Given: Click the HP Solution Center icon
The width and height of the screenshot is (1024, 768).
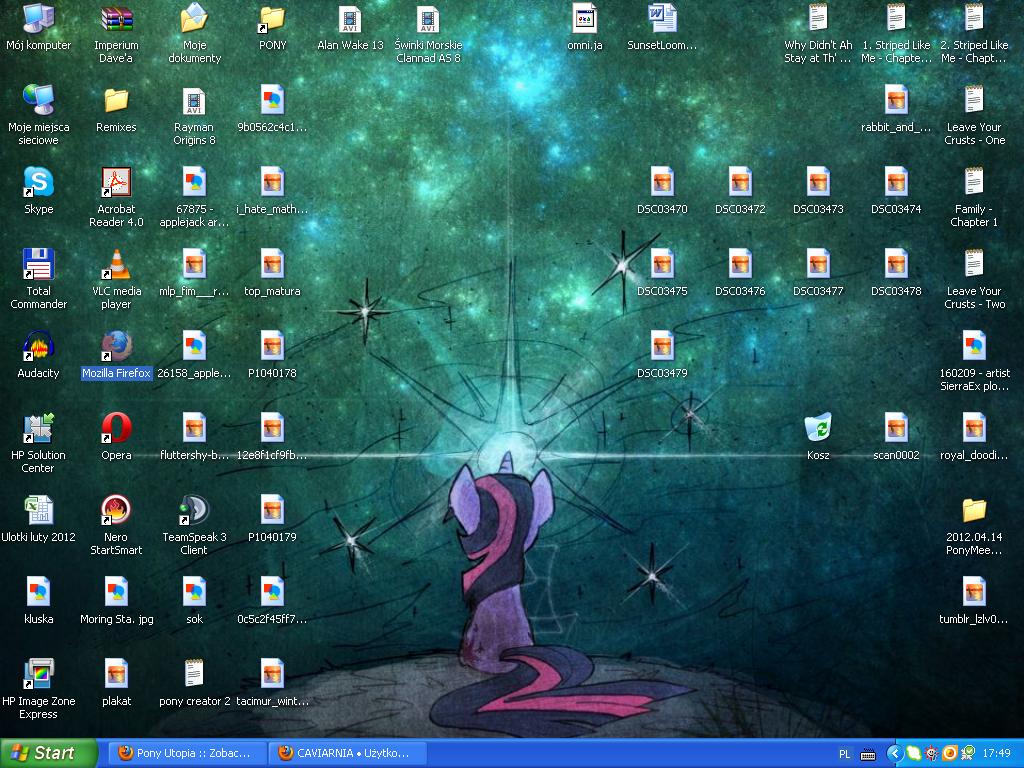Looking at the screenshot, I should (x=38, y=429).
